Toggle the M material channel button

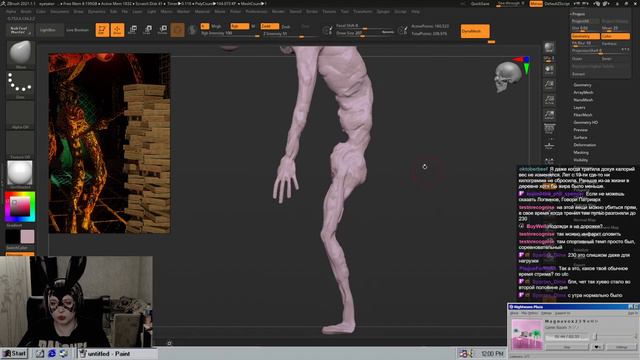tap(253, 26)
